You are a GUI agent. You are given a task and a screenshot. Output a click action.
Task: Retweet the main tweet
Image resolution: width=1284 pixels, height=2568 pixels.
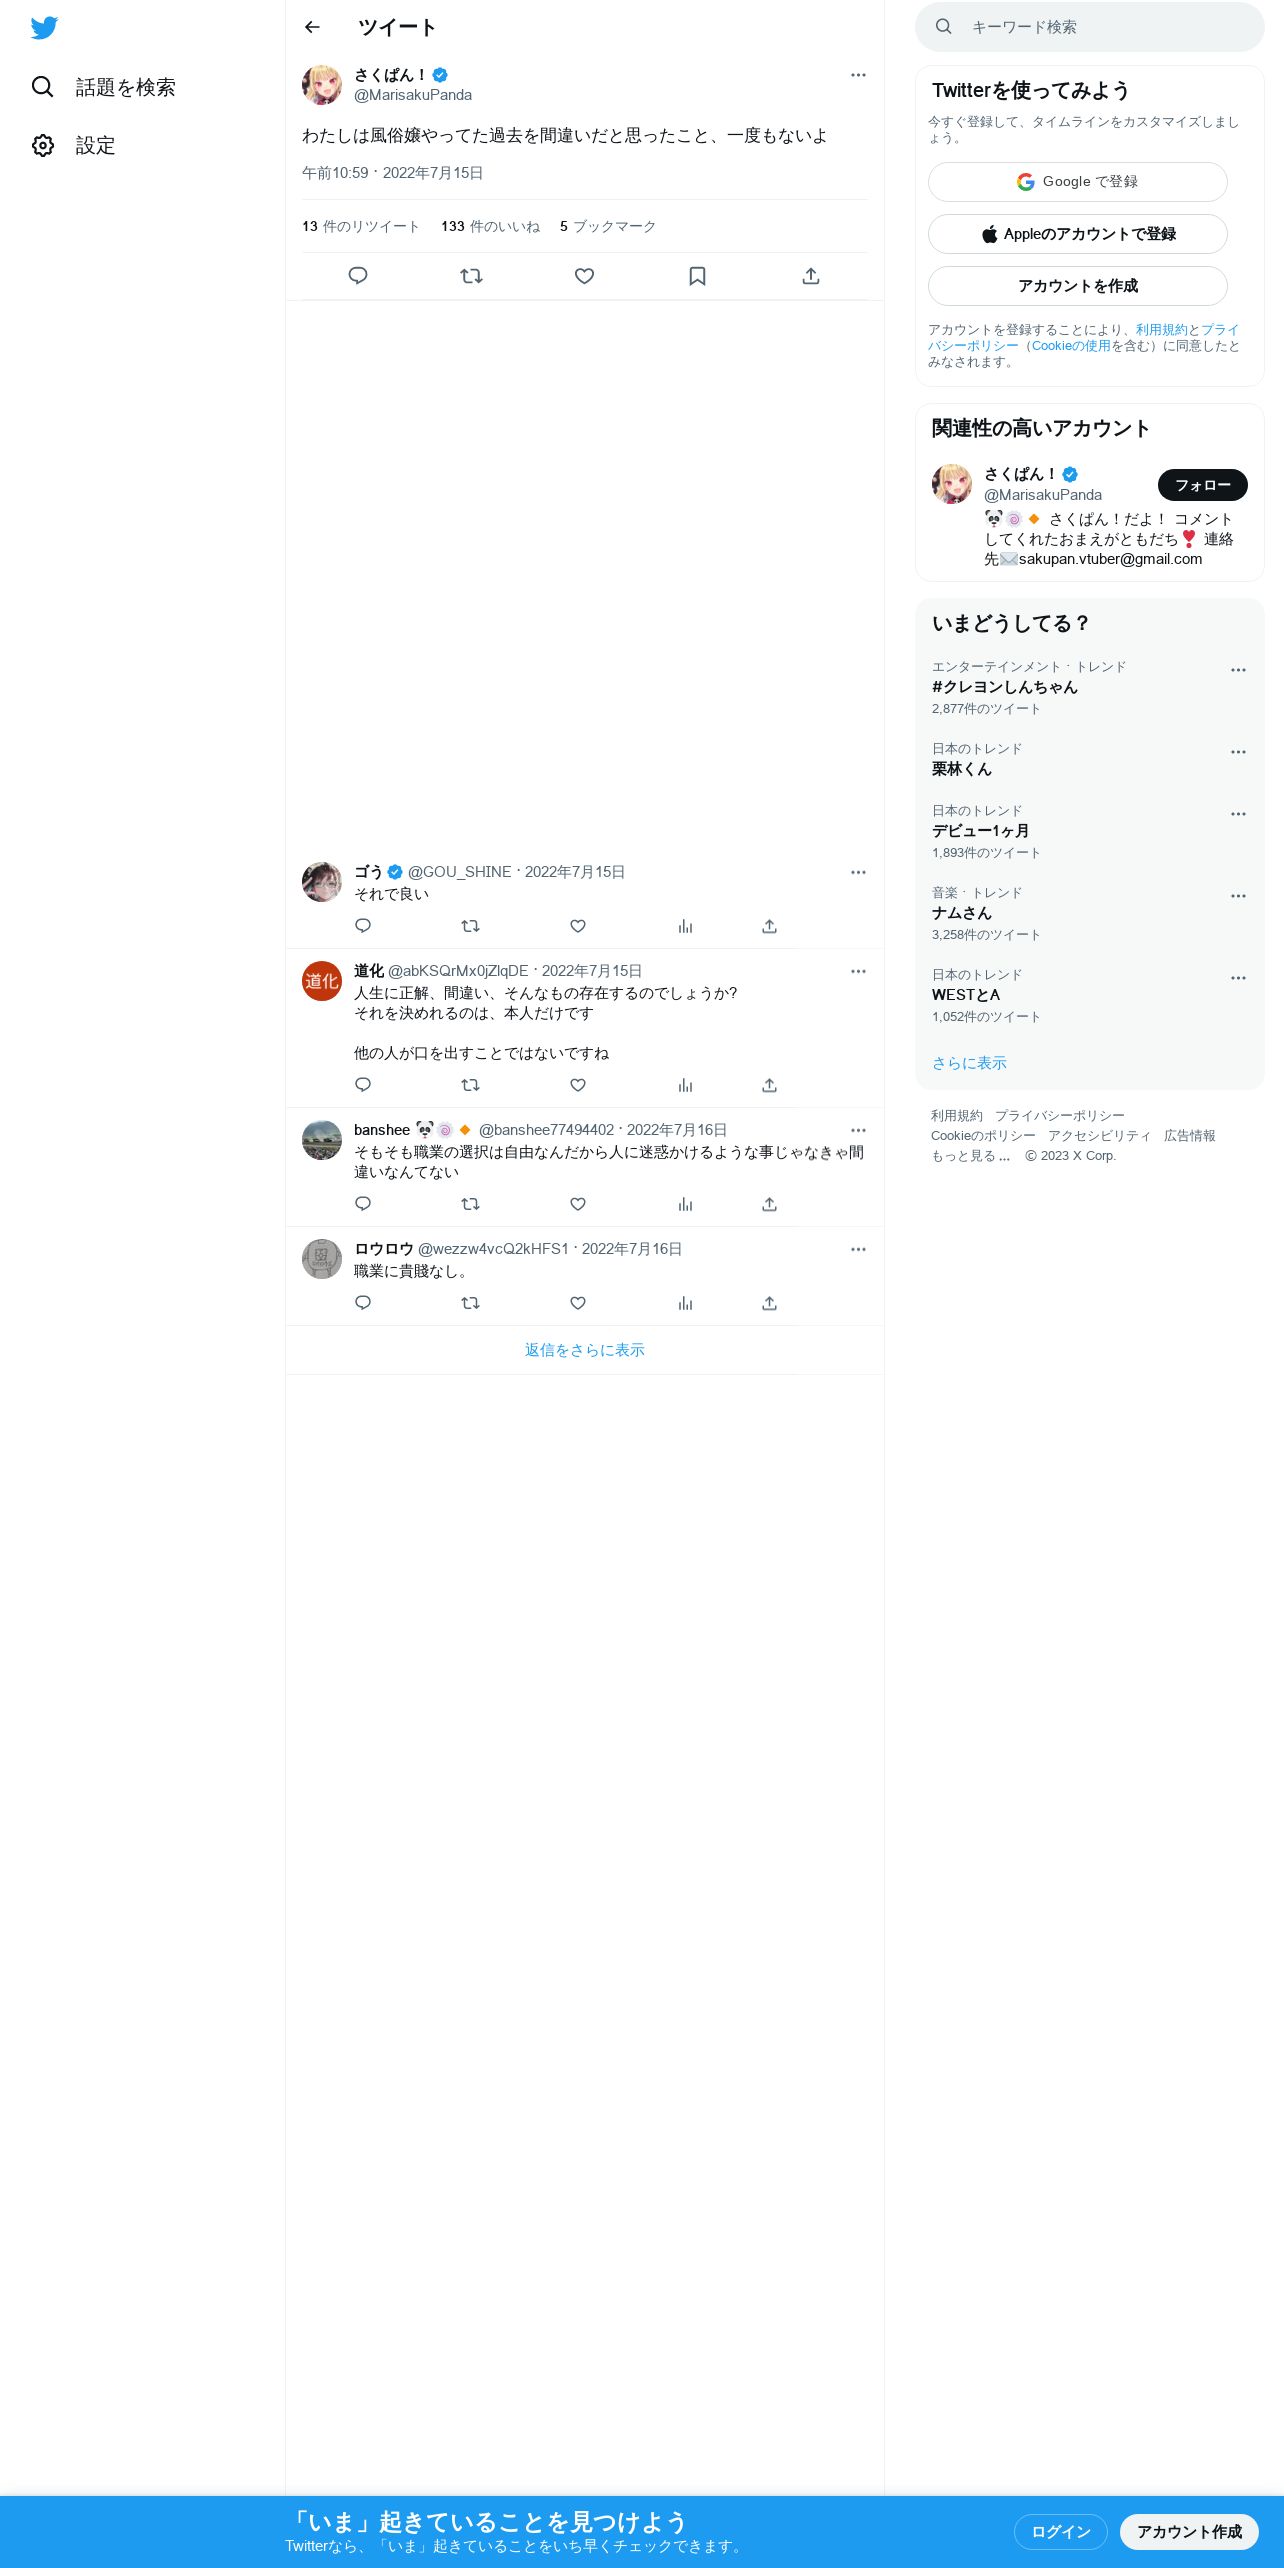point(471,276)
